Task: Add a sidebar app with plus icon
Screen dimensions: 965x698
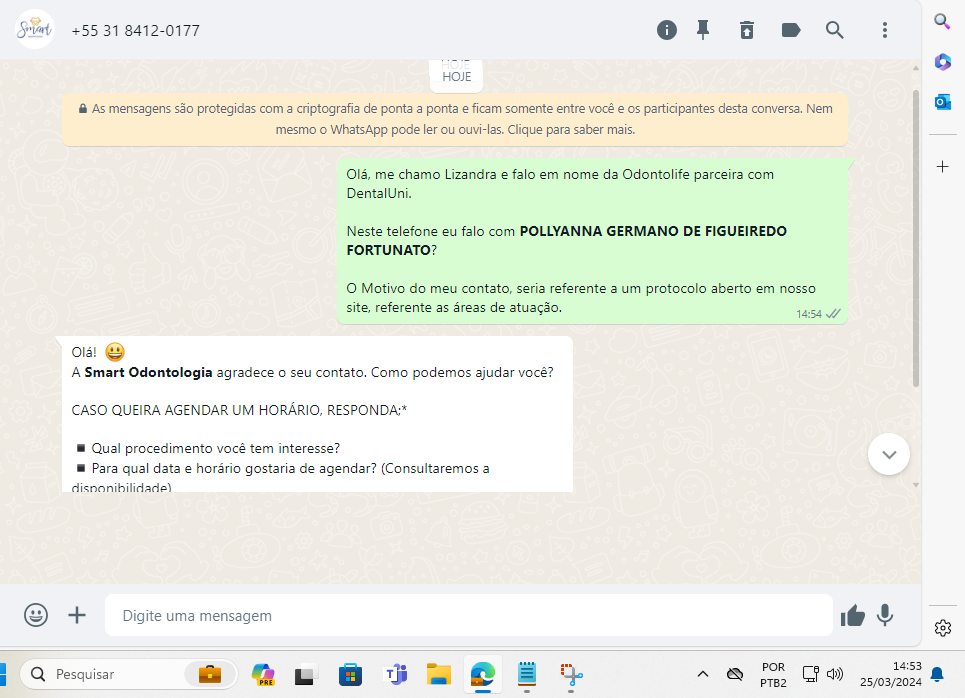Action: [942, 167]
